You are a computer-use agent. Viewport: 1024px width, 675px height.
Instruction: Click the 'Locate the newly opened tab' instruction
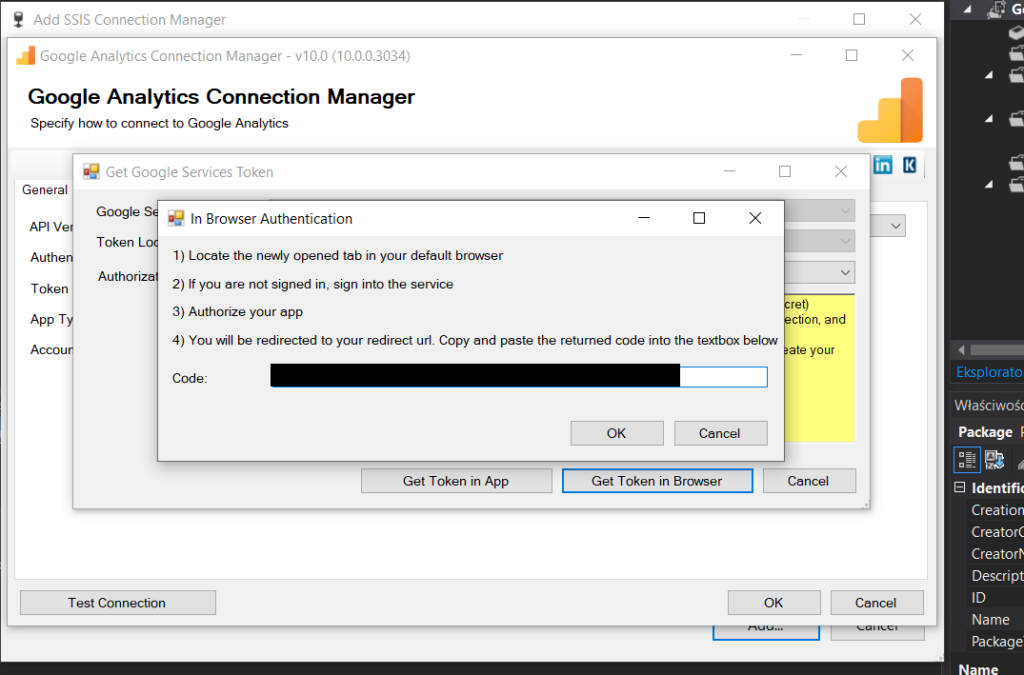(338, 256)
